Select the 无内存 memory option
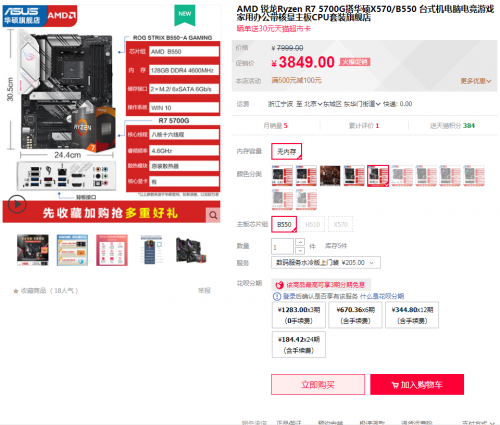This screenshot has width=500, height=425. coord(286,152)
